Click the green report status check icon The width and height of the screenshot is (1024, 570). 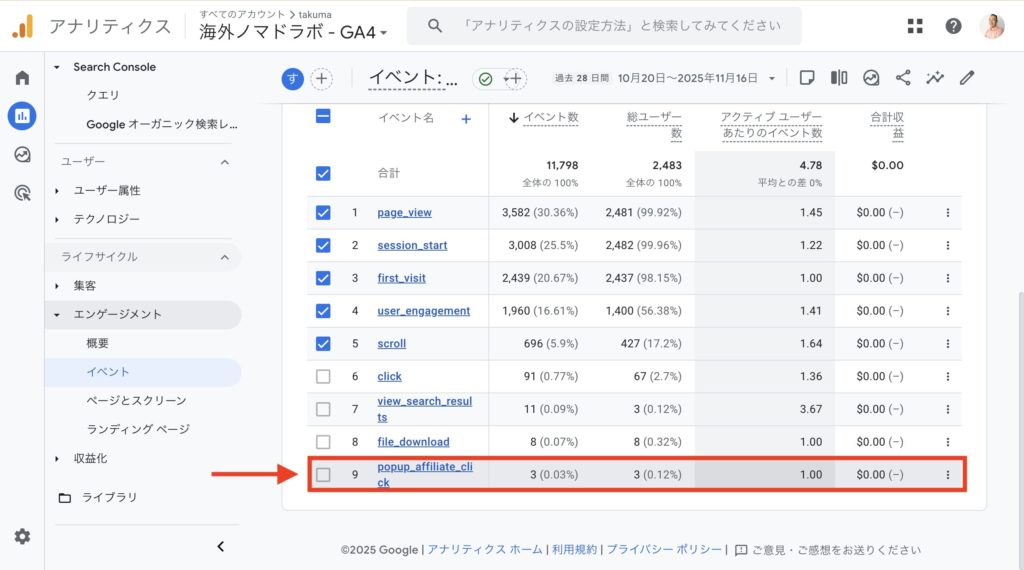[485, 79]
